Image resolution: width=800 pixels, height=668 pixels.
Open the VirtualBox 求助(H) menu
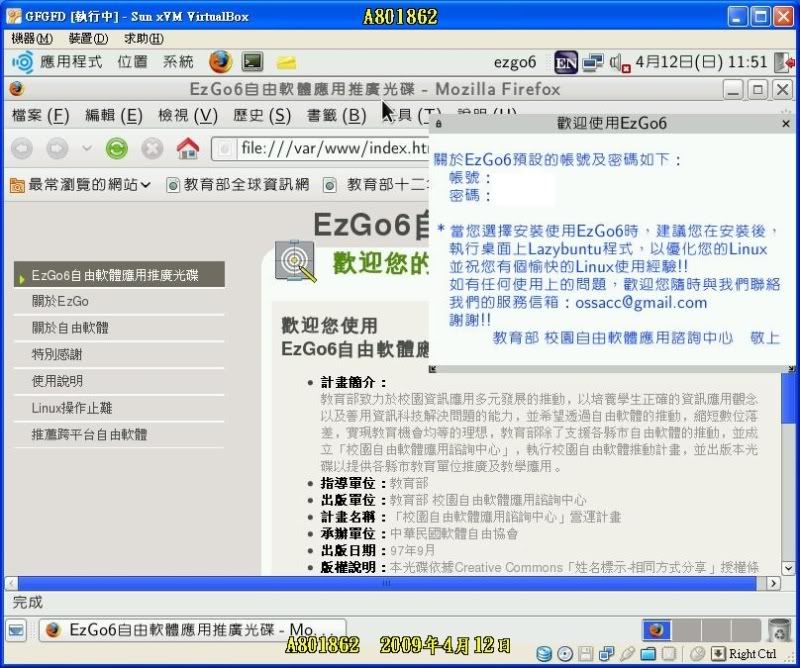coord(144,38)
